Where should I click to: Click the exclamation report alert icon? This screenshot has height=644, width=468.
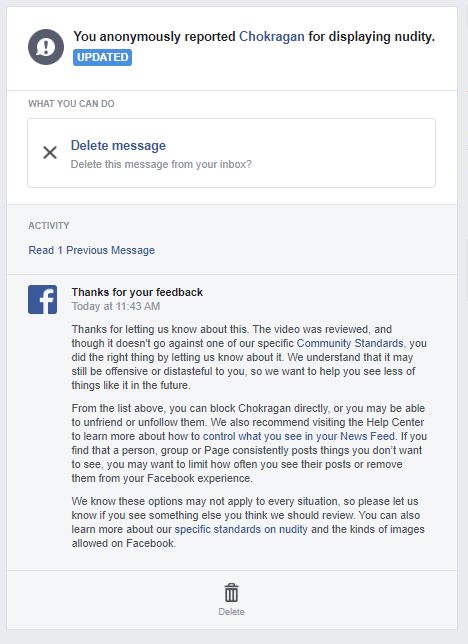coord(46,47)
